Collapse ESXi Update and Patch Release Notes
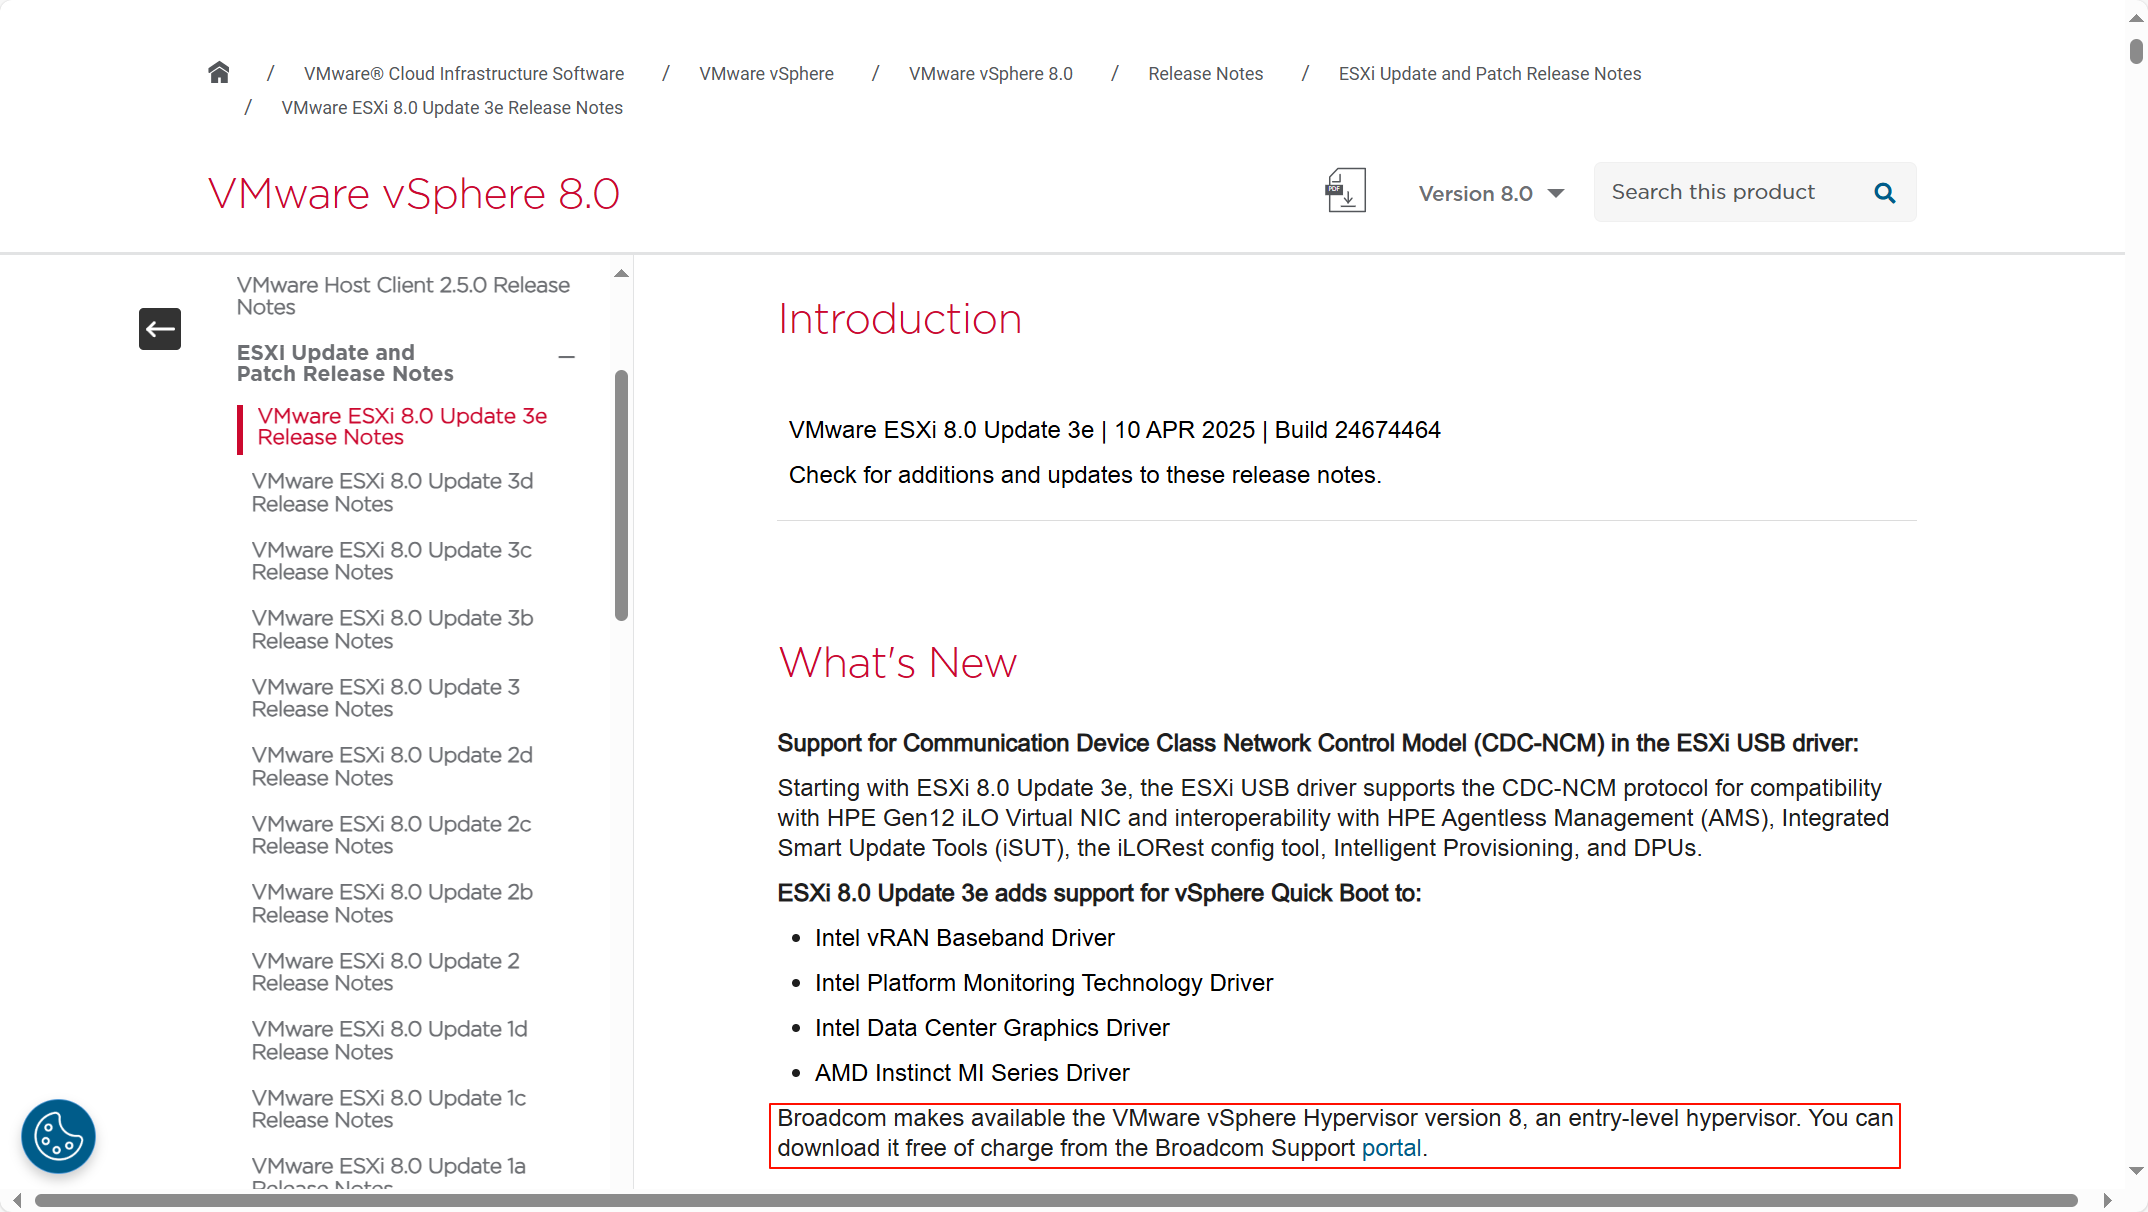2148x1212 pixels. [x=567, y=357]
